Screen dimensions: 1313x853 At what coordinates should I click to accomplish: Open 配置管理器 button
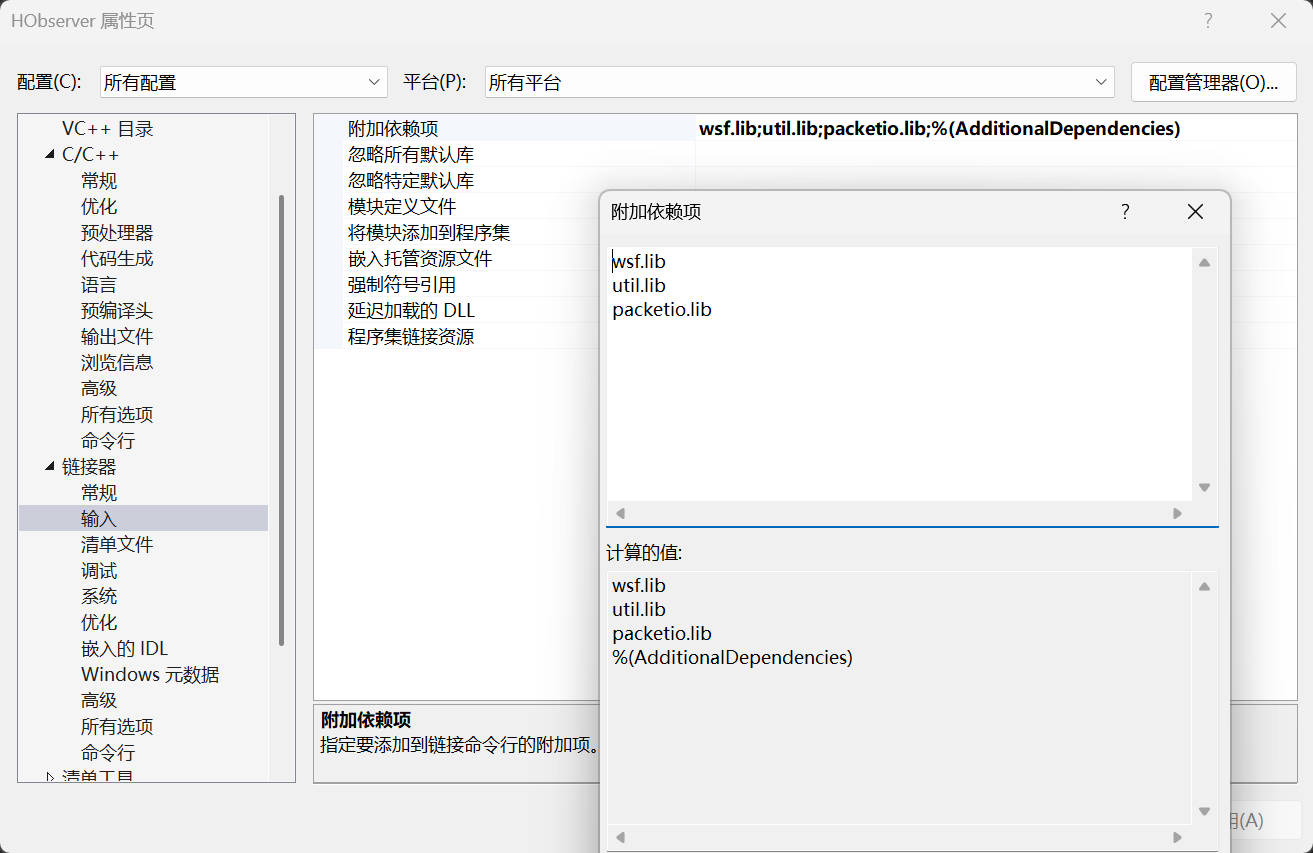click(1213, 82)
